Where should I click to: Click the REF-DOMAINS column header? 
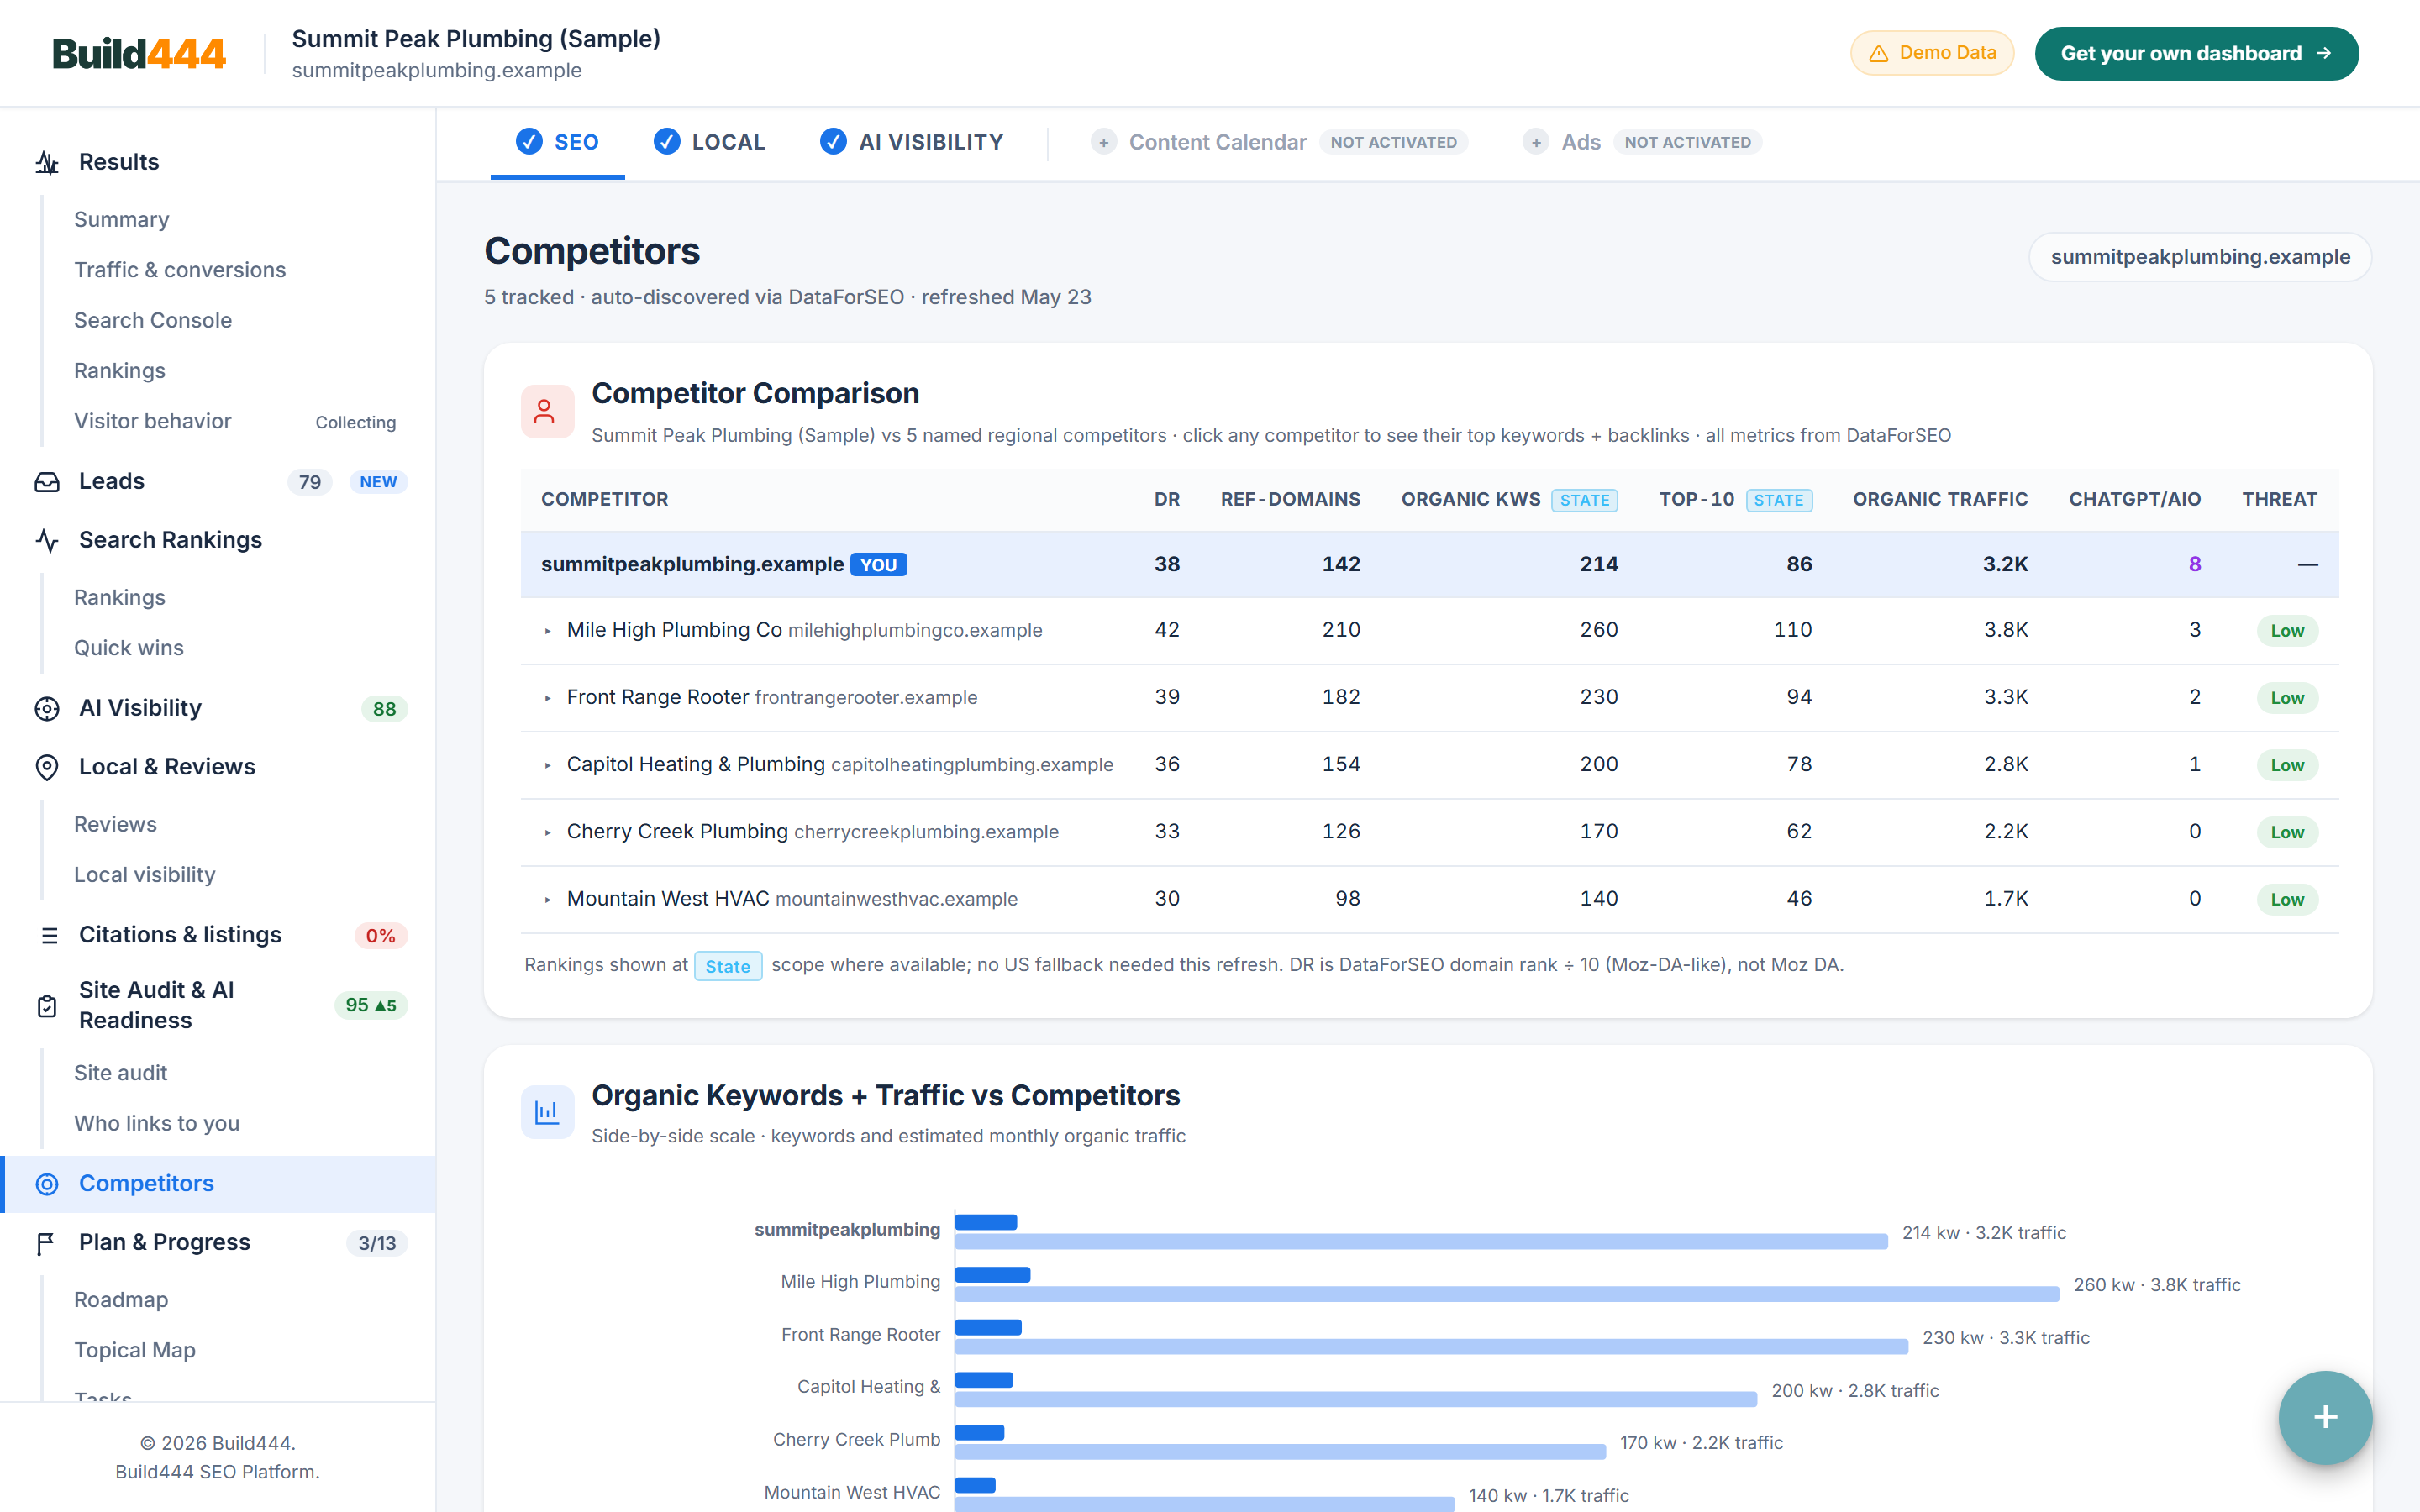pyautogui.click(x=1290, y=500)
